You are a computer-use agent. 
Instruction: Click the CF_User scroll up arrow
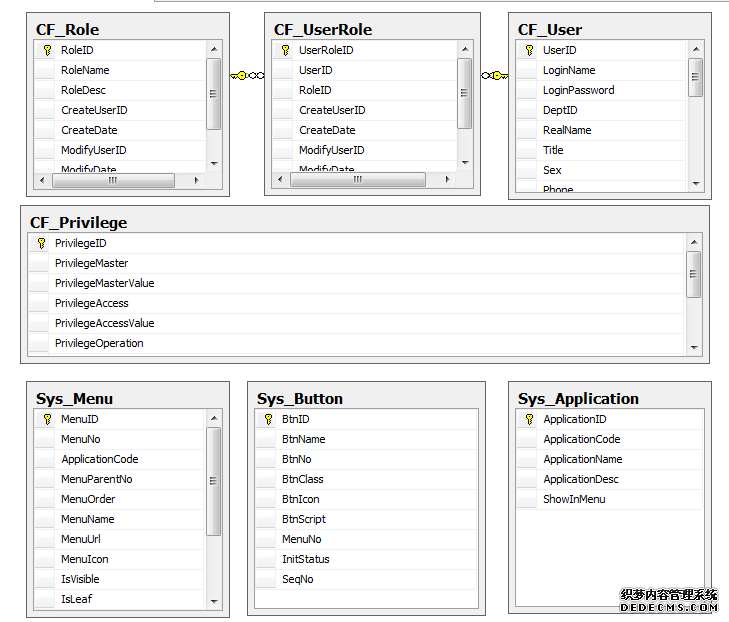(695, 47)
